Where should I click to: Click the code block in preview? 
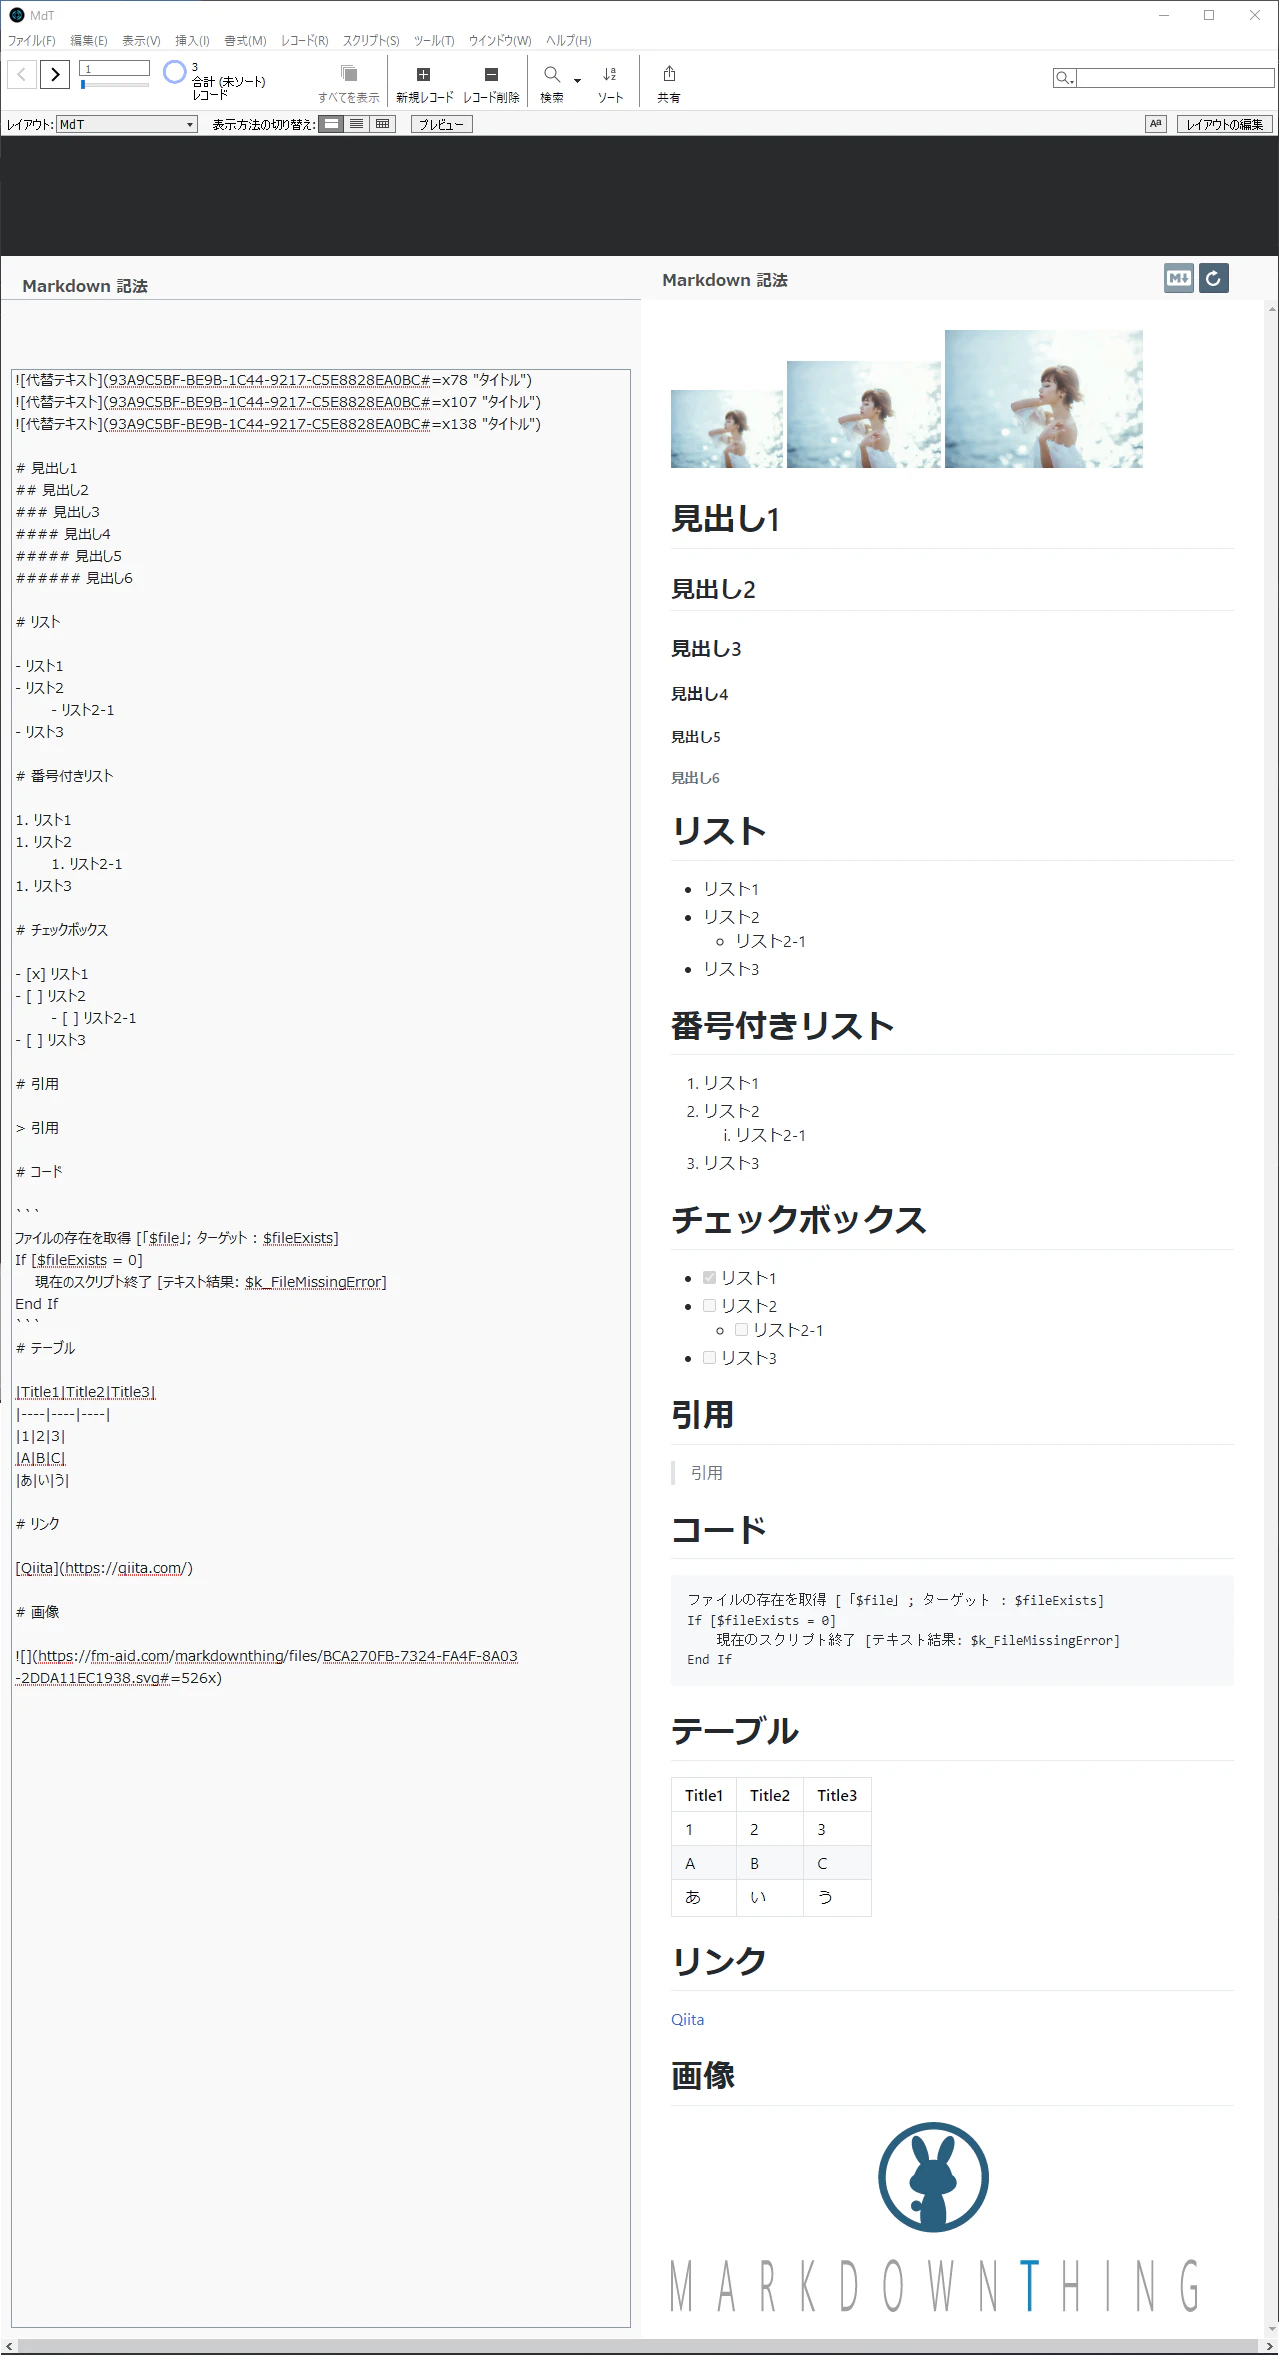952,1630
